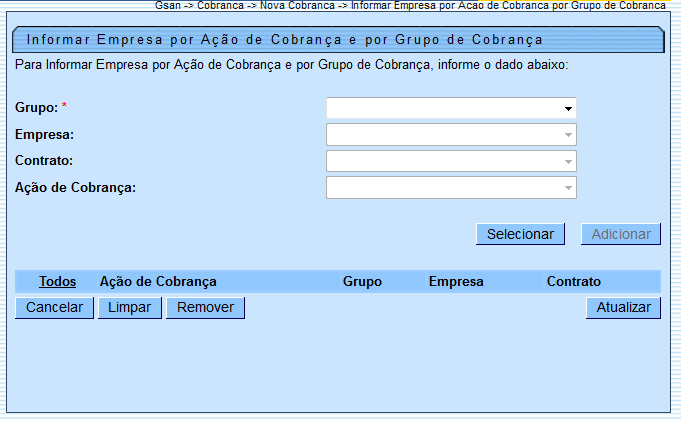Click the Limpar button
The width and height of the screenshot is (681, 421).
tap(130, 308)
